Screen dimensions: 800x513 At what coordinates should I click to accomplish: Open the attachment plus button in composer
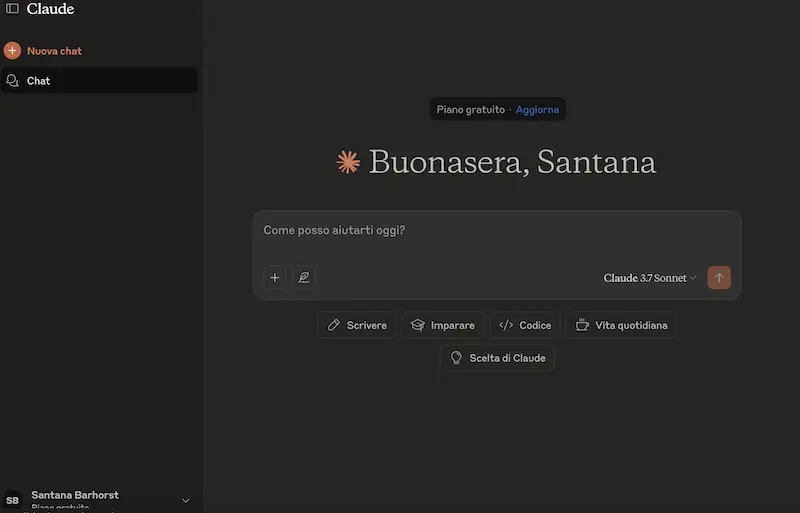[x=274, y=278]
